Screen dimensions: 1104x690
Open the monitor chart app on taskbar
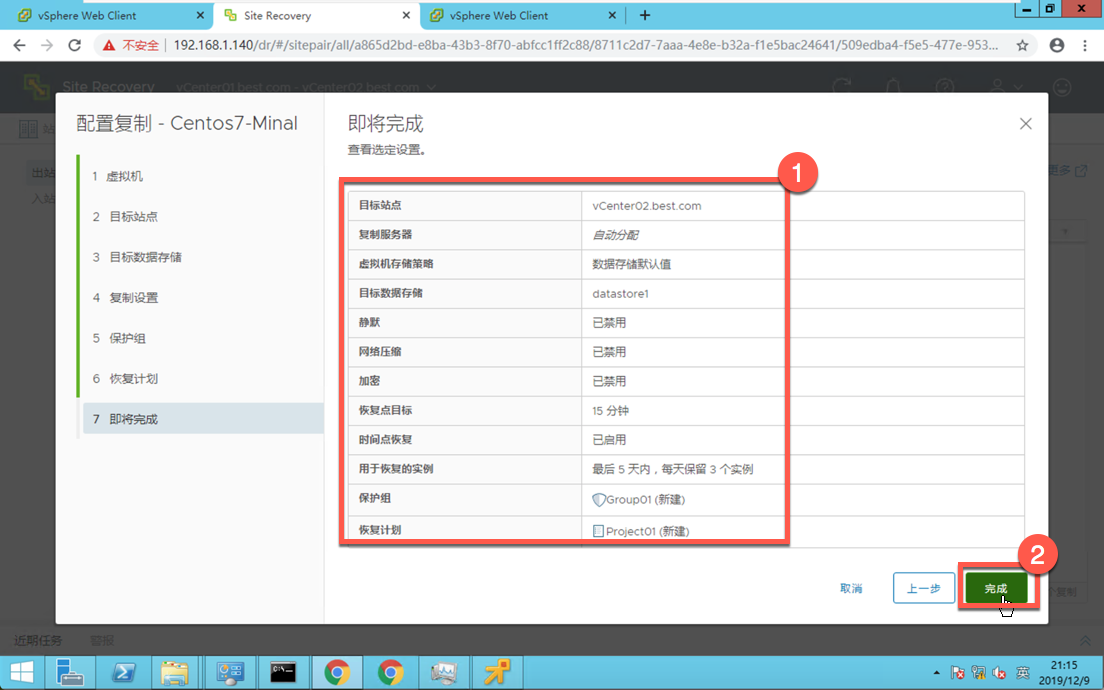[x=444, y=672]
